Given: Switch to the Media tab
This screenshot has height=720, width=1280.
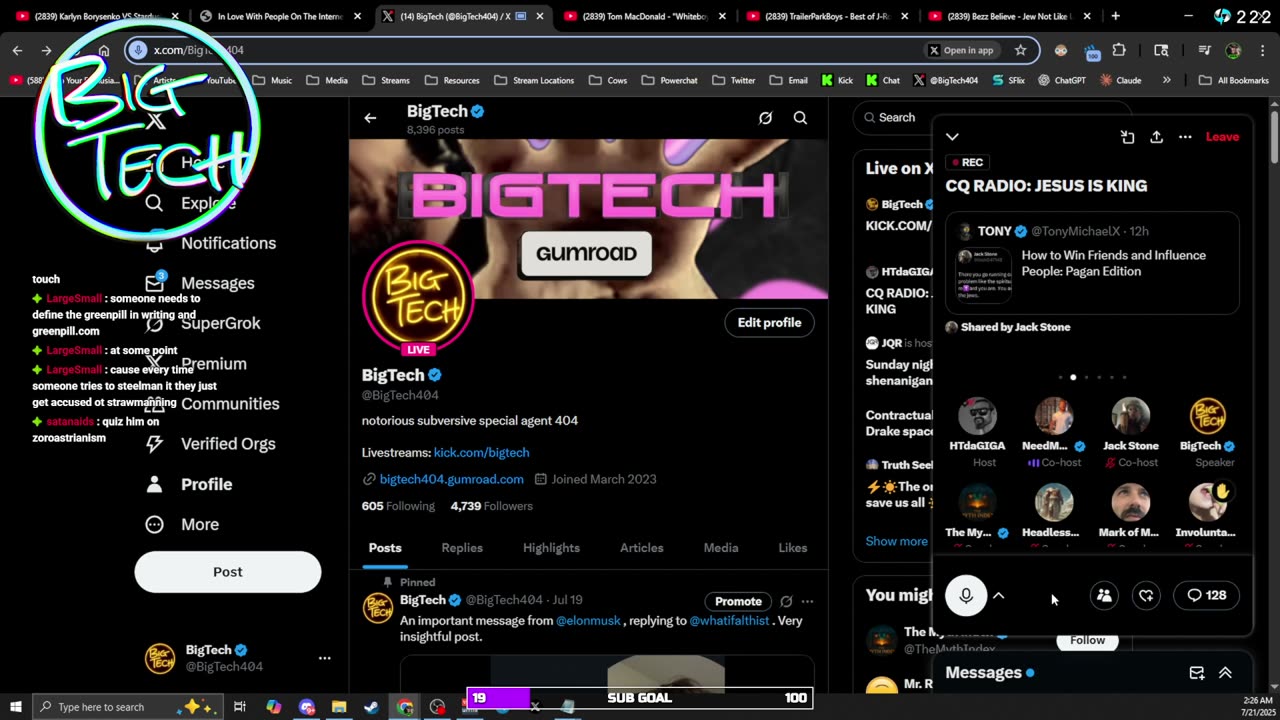Looking at the screenshot, I should click(720, 548).
